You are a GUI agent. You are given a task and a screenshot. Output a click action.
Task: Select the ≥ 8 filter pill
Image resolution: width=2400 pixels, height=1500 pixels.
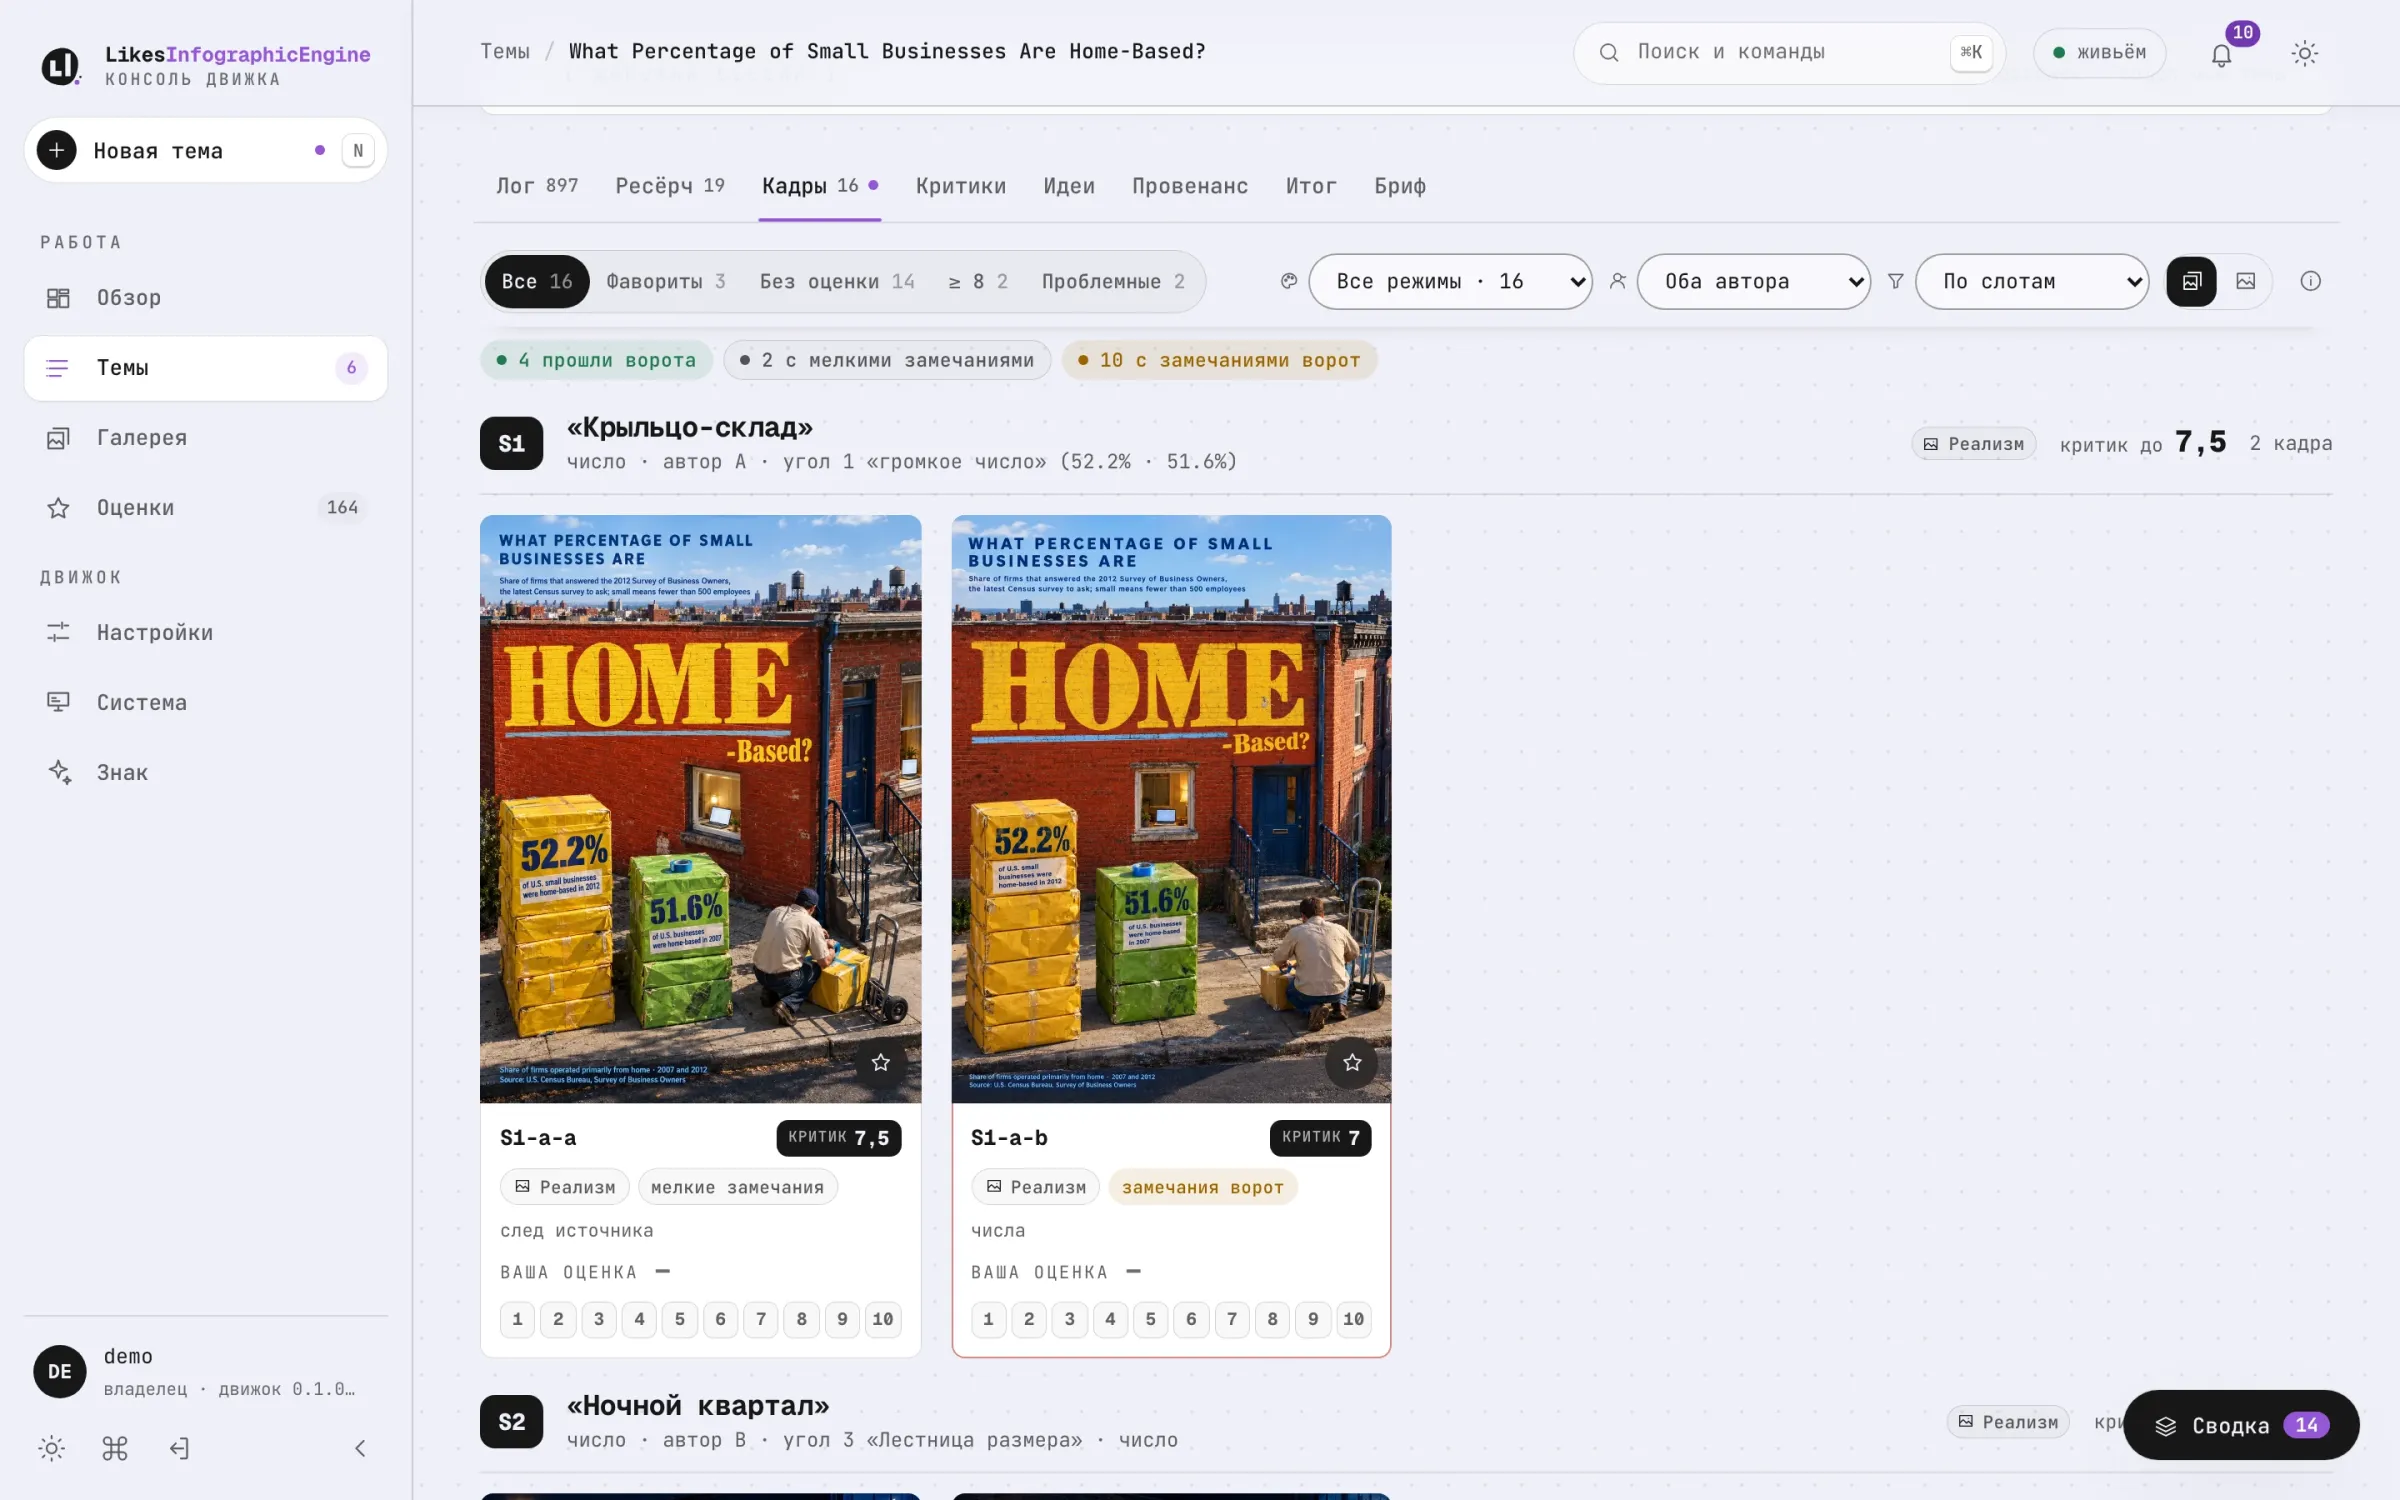click(978, 282)
